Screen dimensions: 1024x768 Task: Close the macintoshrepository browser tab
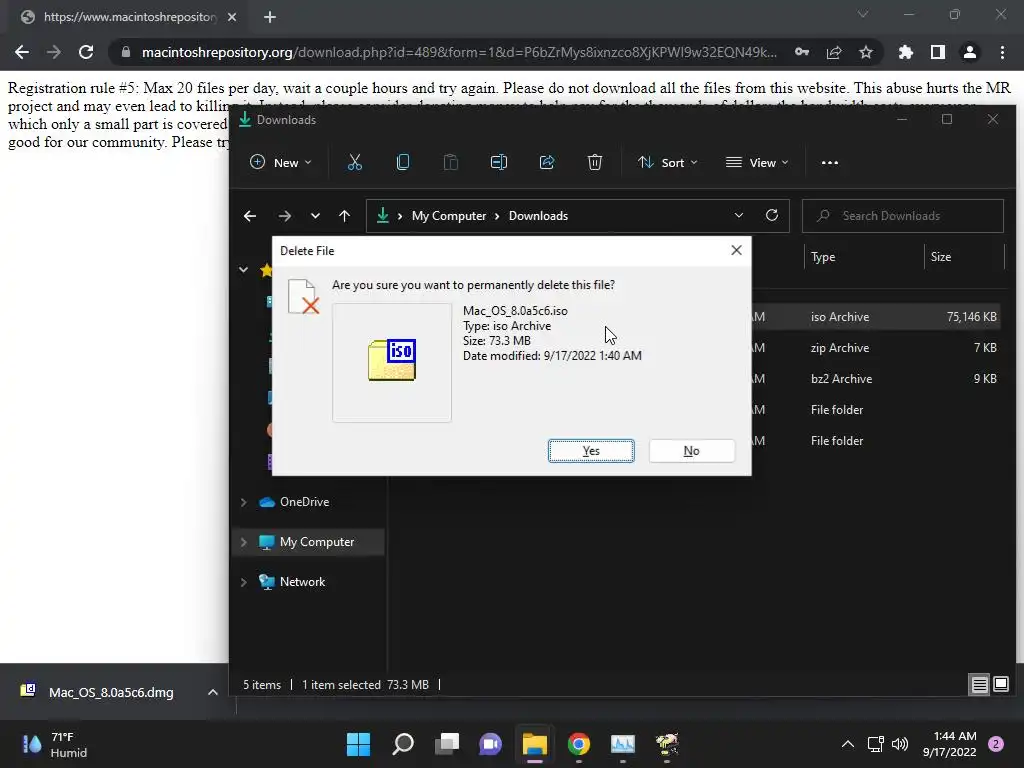(232, 17)
